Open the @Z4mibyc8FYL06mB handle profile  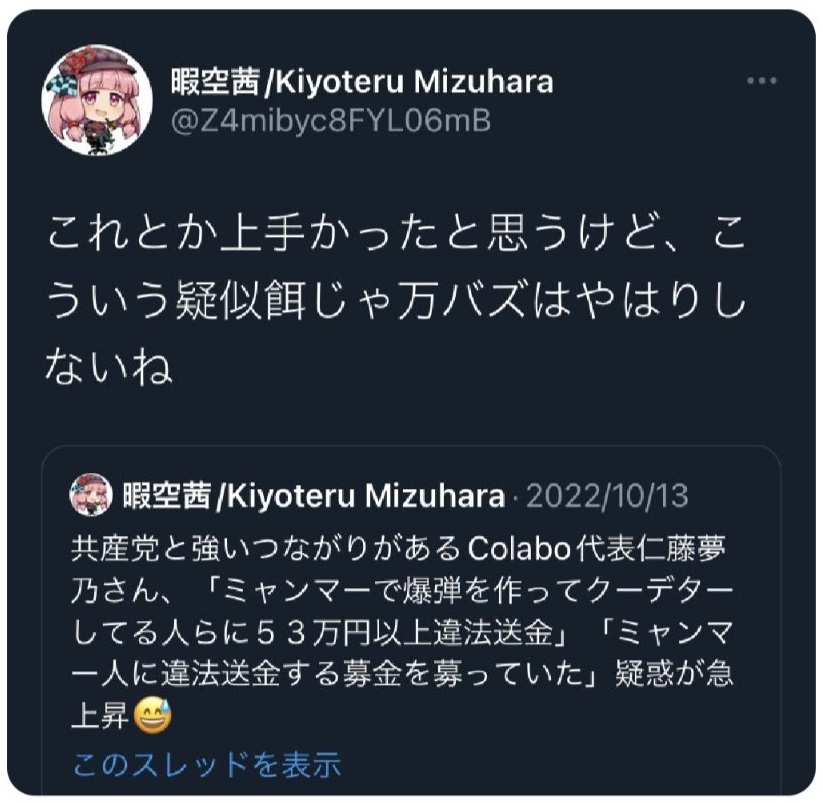click(x=331, y=121)
